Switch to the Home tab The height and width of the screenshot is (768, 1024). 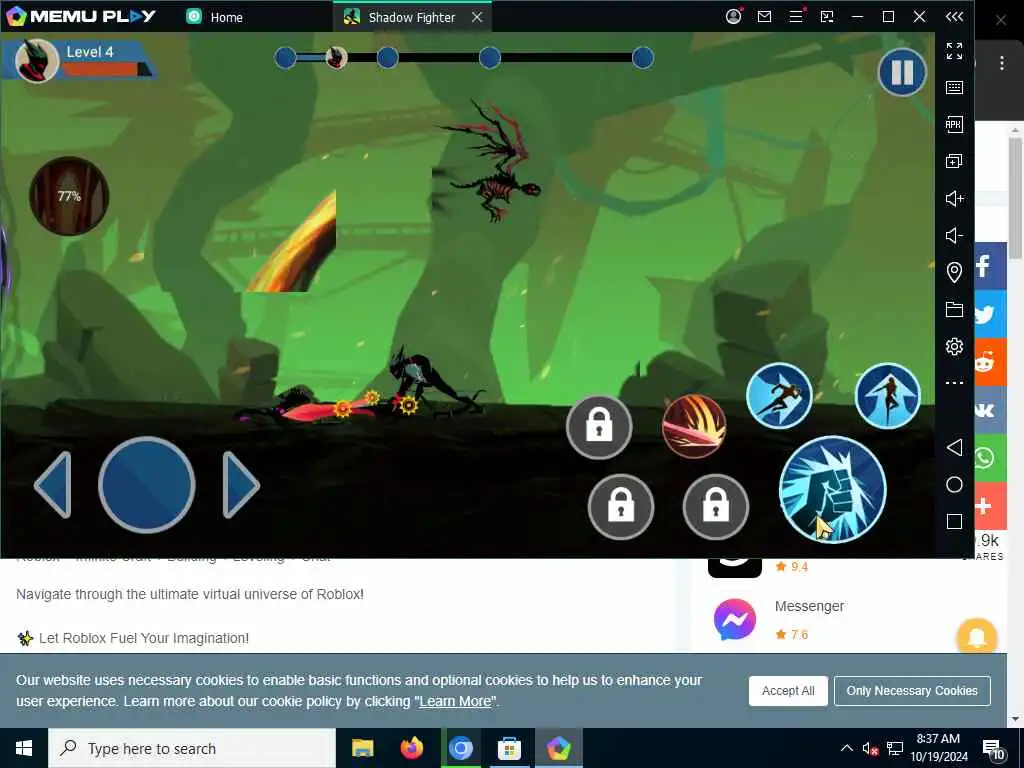[x=214, y=17]
